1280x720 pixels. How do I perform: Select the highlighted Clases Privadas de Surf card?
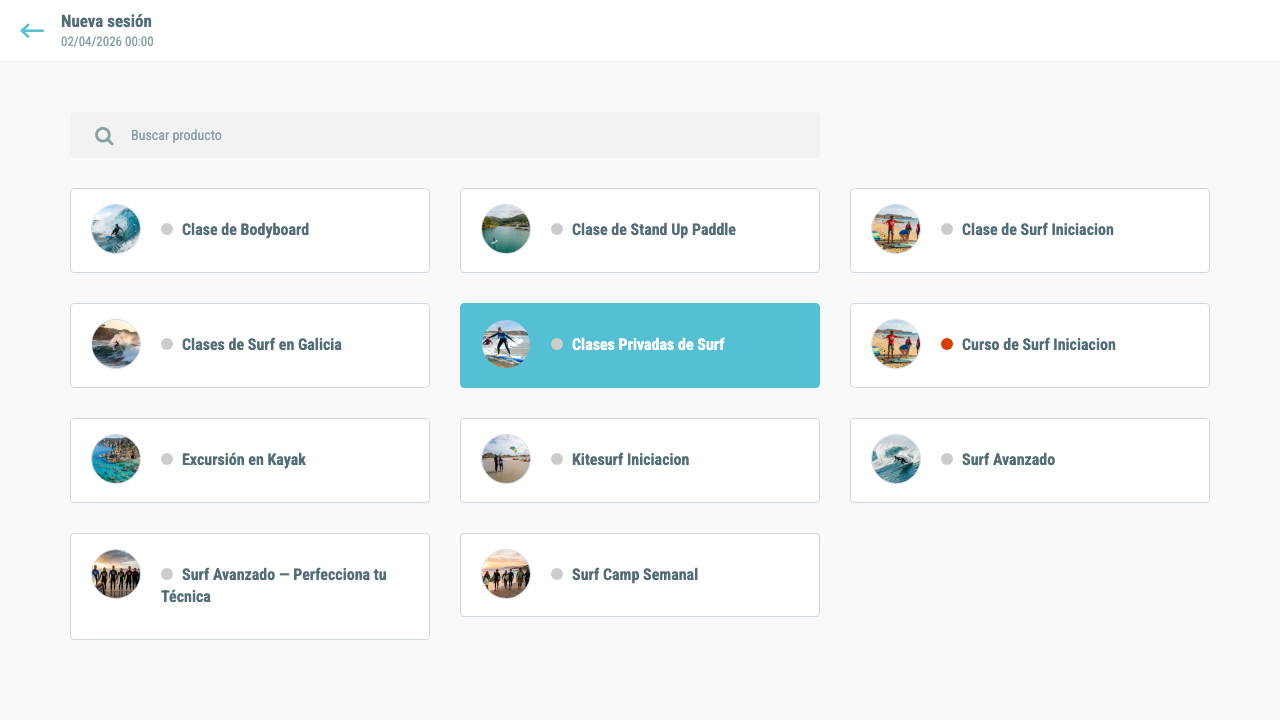tap(640, 345)
